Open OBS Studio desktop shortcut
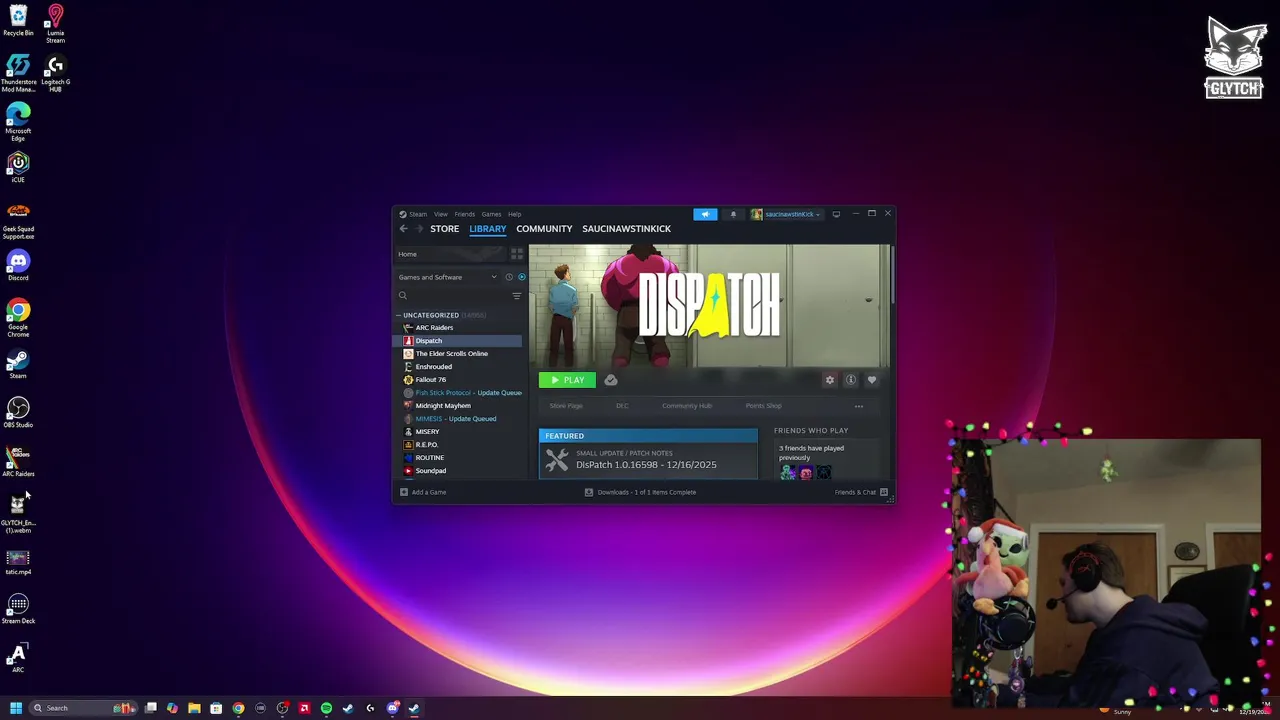 [x=18, y=412]
